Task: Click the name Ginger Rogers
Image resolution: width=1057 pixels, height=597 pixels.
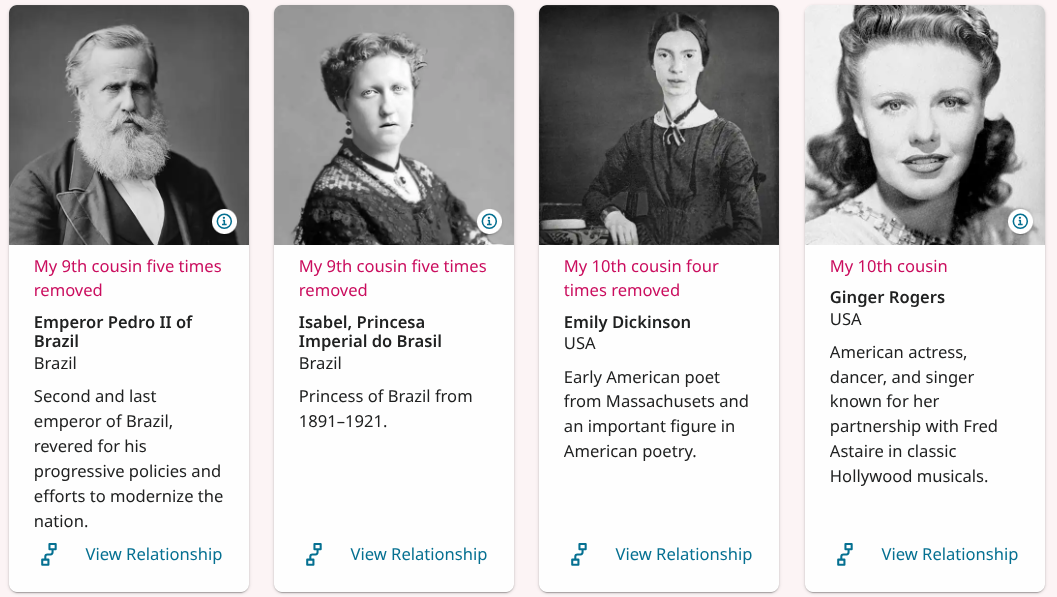Action: click(x=887, y=297)
